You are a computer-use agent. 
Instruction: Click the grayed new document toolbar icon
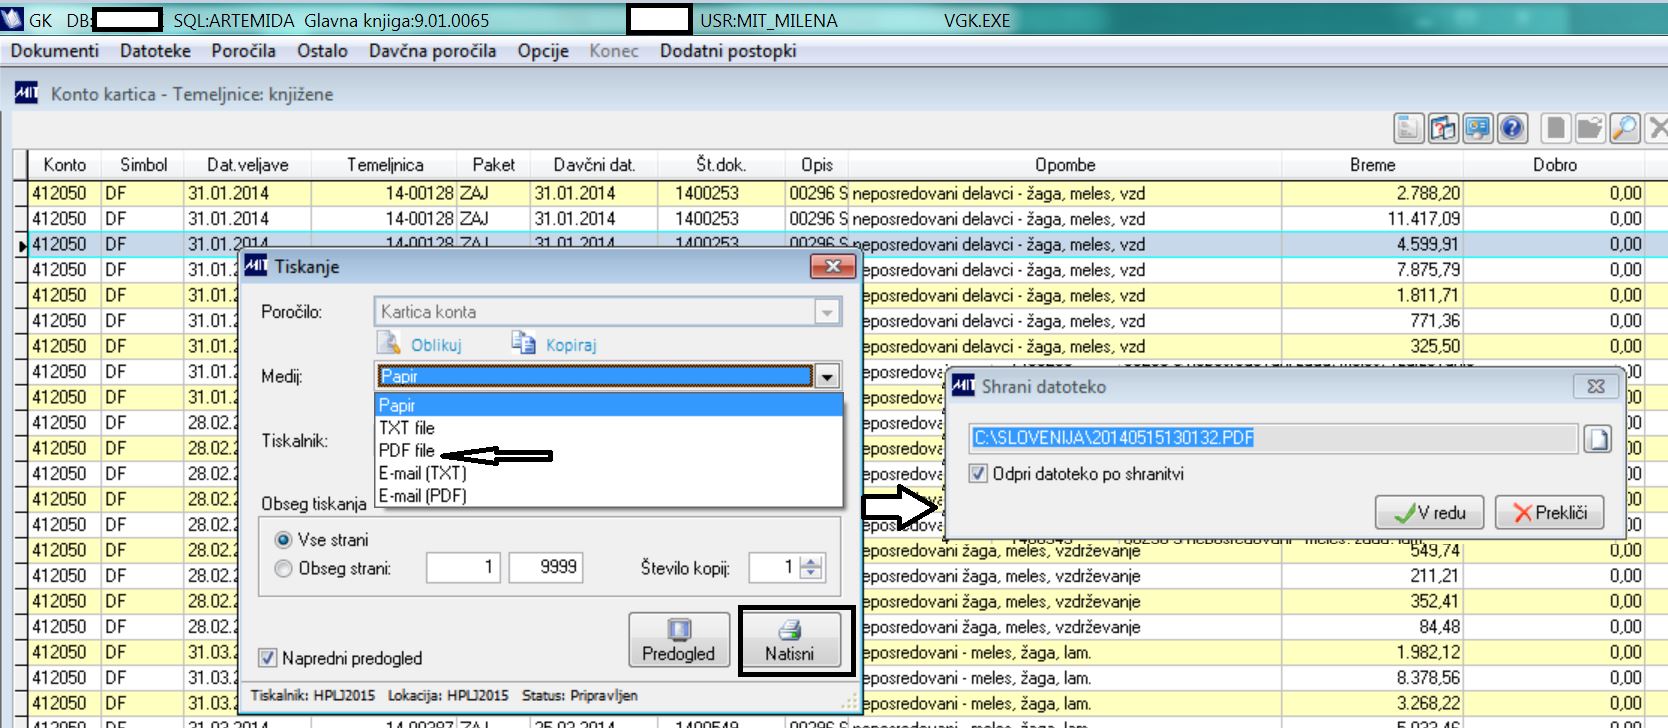(1555, 128)
